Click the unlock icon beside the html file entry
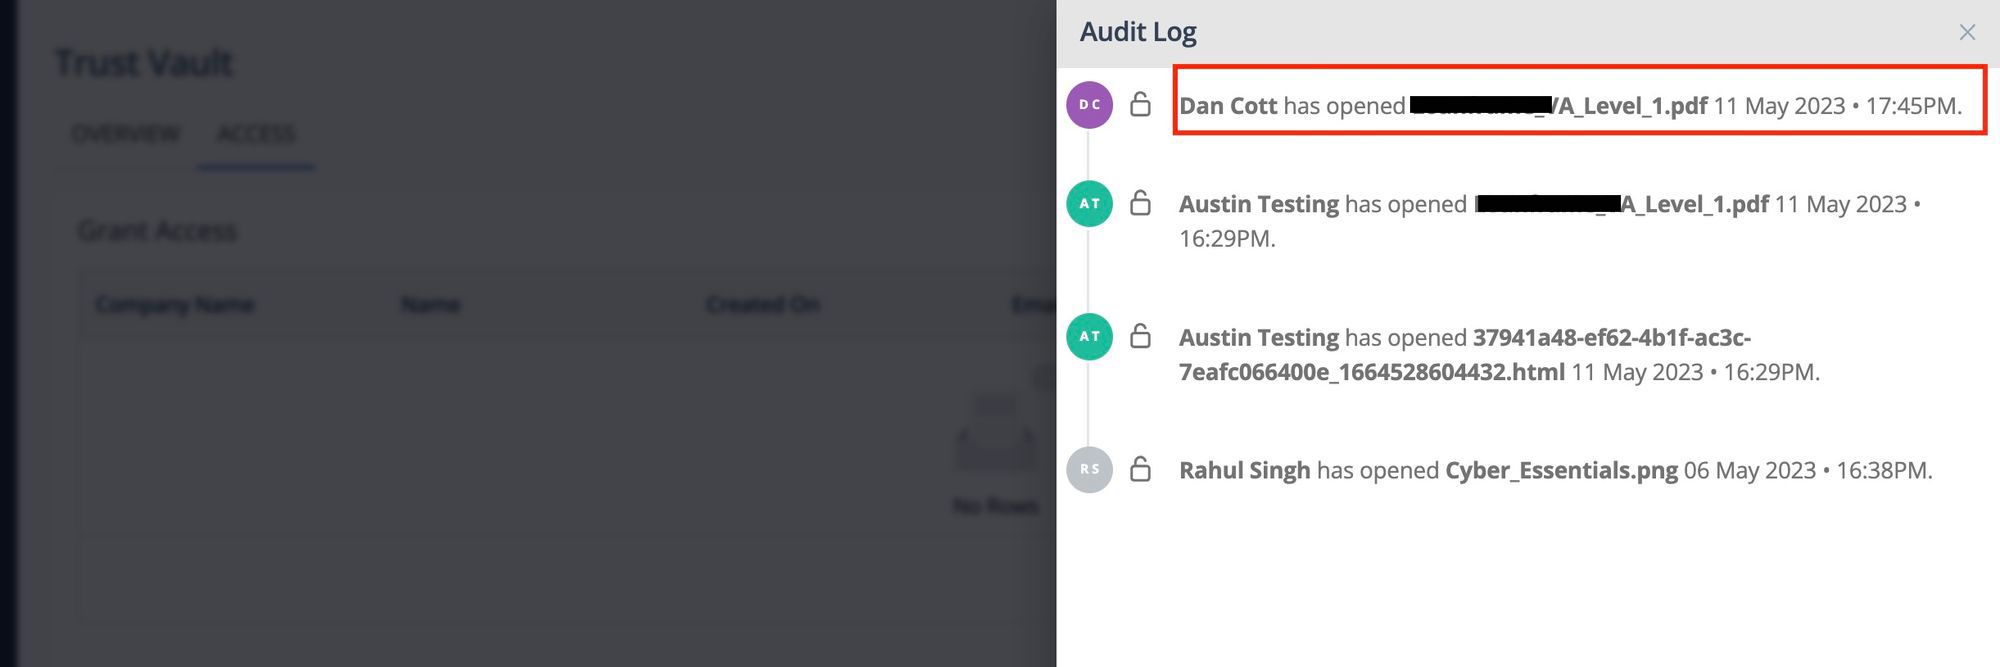2000x667 pixels. (x=1140, y=335)
